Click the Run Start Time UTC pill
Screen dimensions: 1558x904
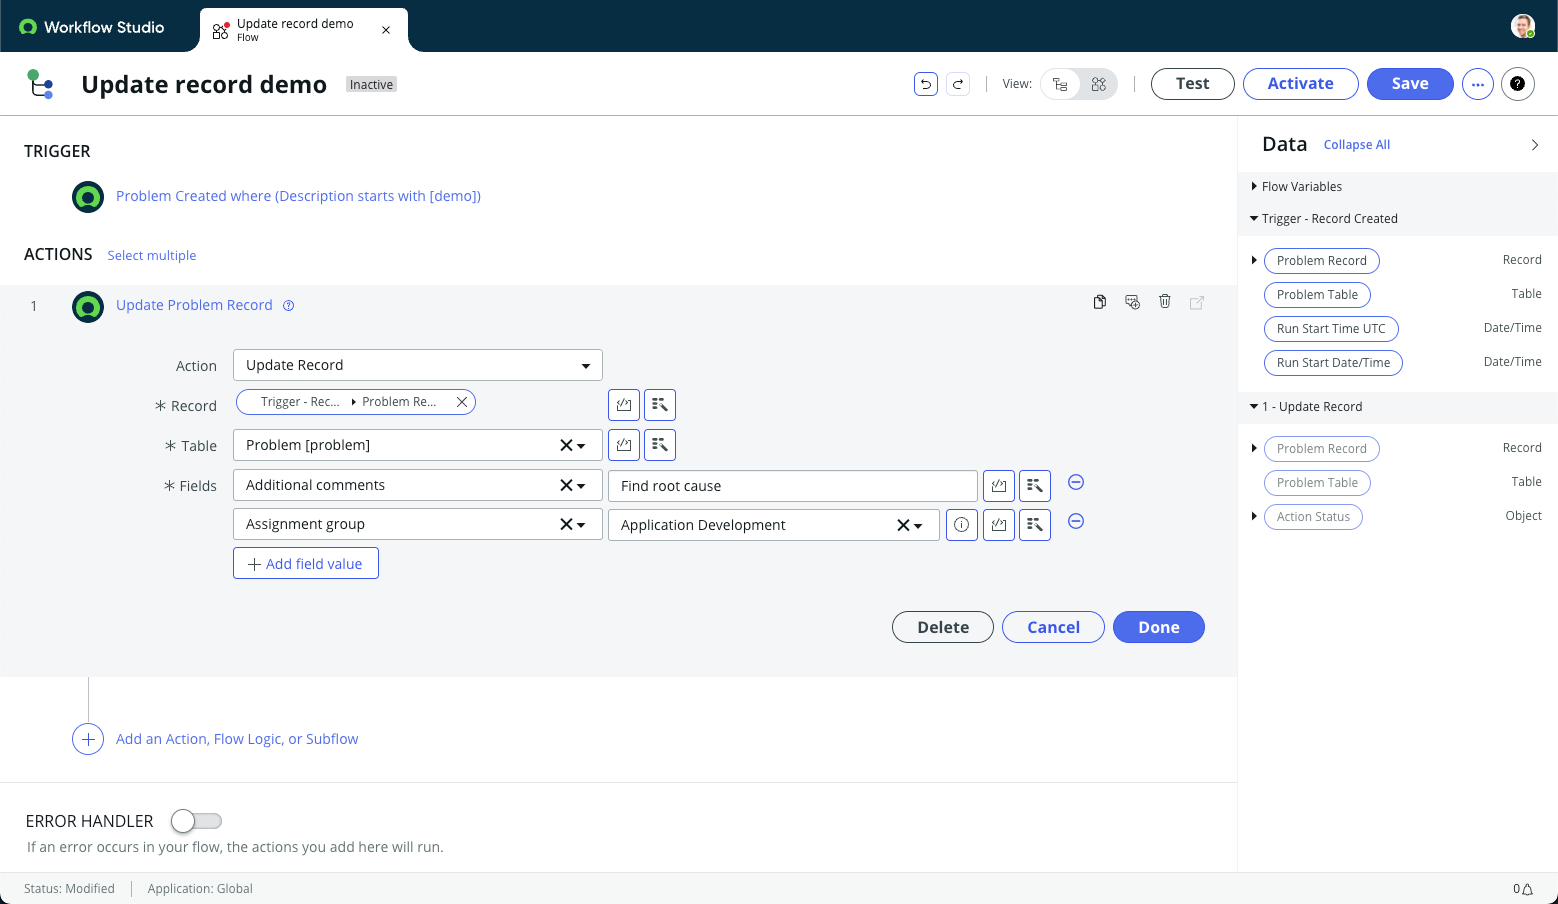[x=1331, y=329]
